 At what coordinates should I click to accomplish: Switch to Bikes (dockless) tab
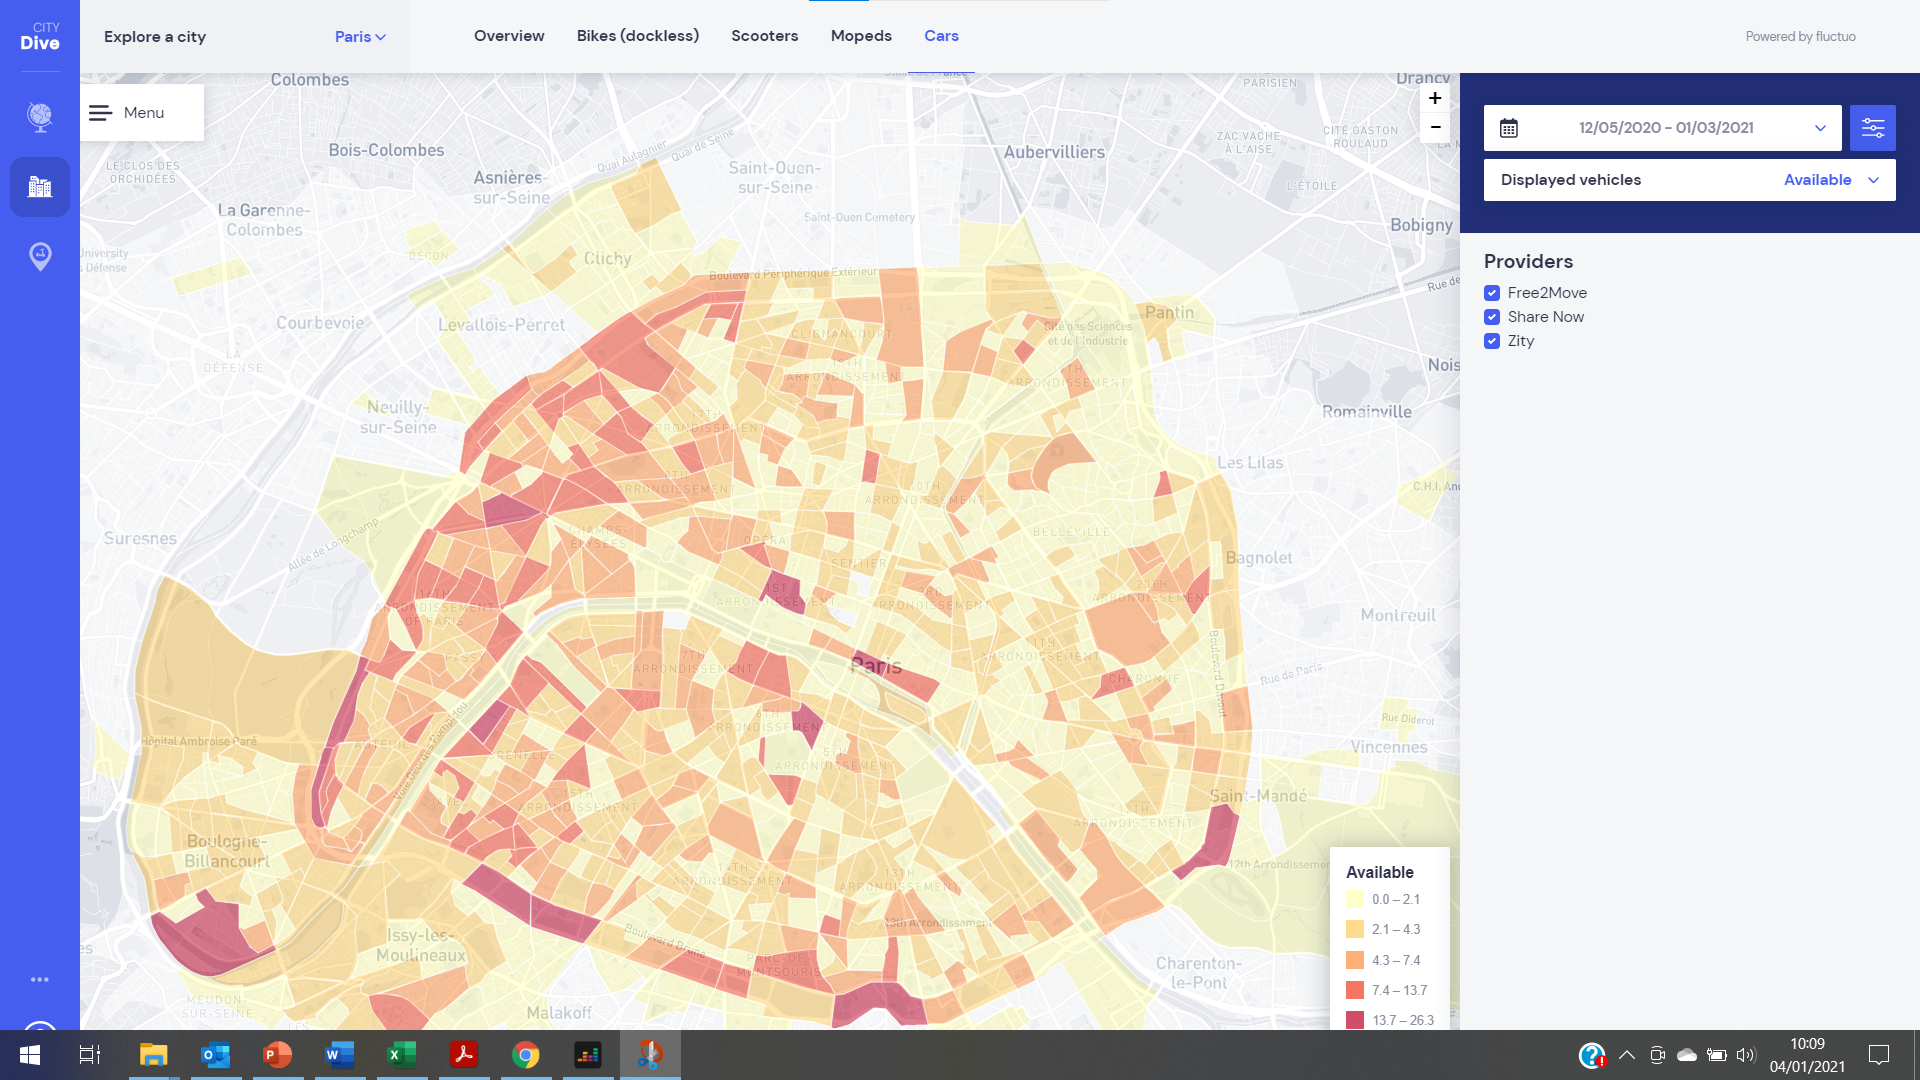click(637, 36)
